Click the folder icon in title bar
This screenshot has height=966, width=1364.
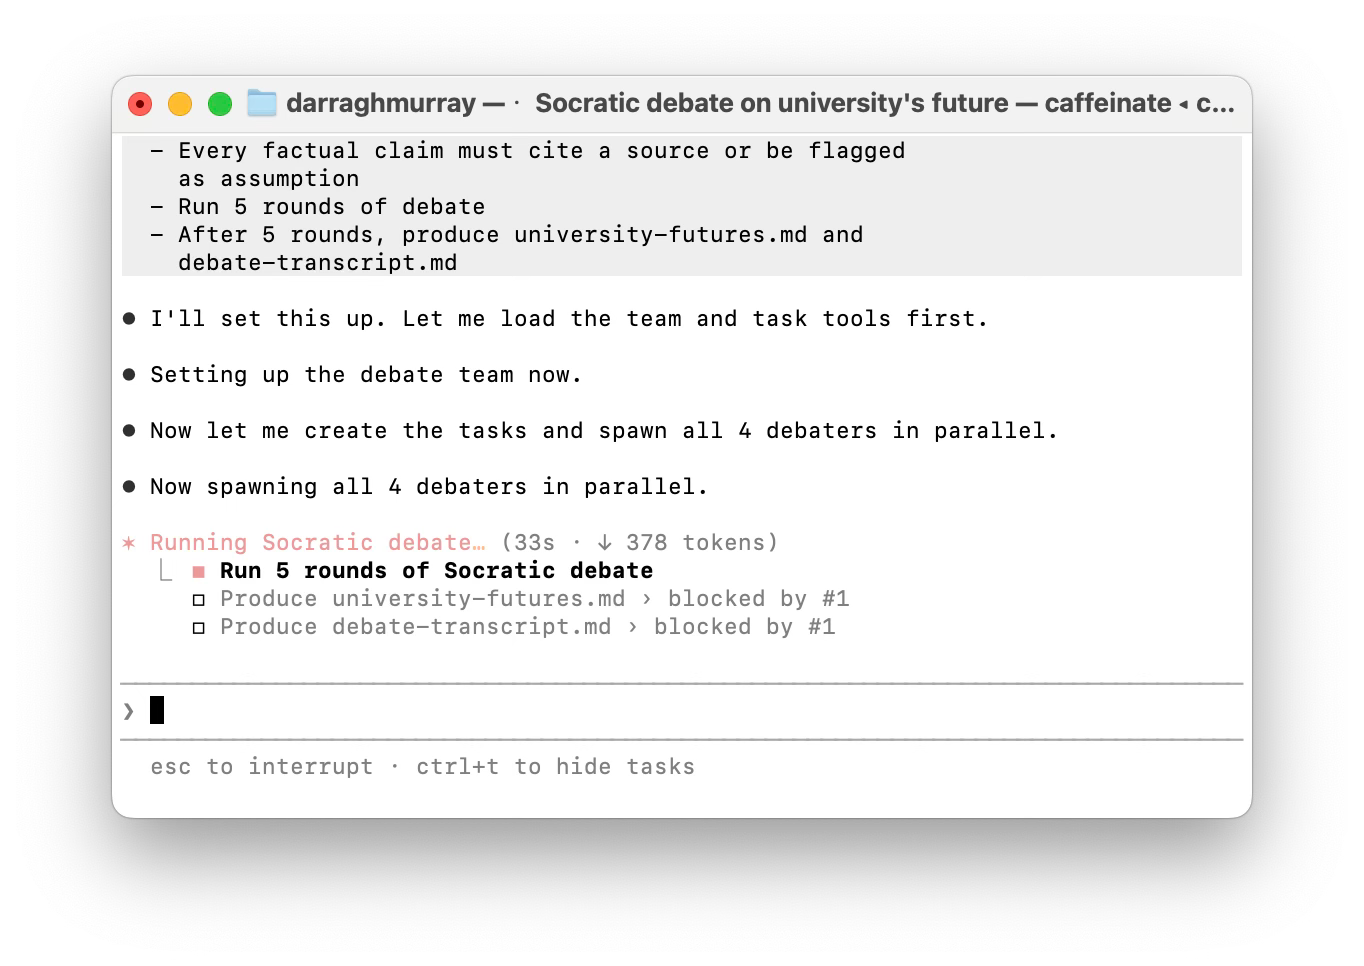(262, 103)
